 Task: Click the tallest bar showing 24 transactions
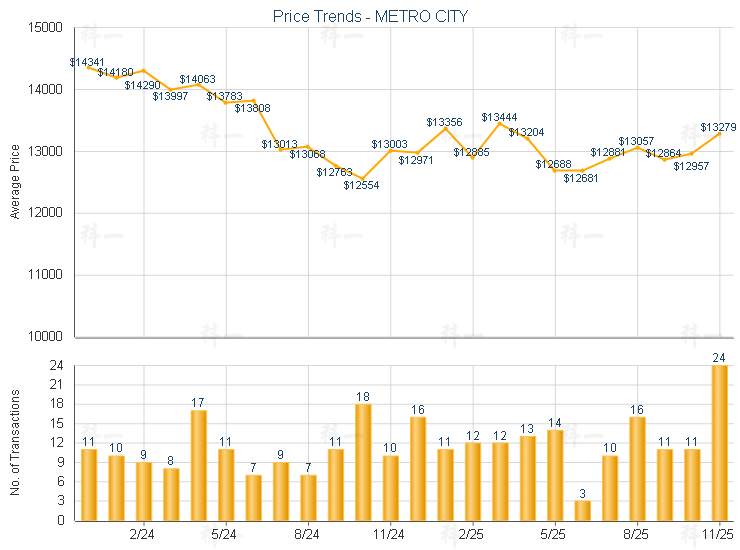click(719, 442)
